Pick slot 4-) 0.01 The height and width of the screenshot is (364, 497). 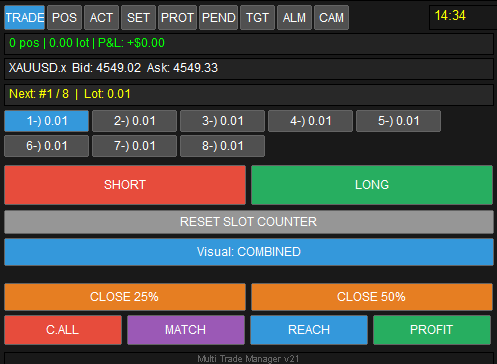pyautogui.click(x=310, y=121)
